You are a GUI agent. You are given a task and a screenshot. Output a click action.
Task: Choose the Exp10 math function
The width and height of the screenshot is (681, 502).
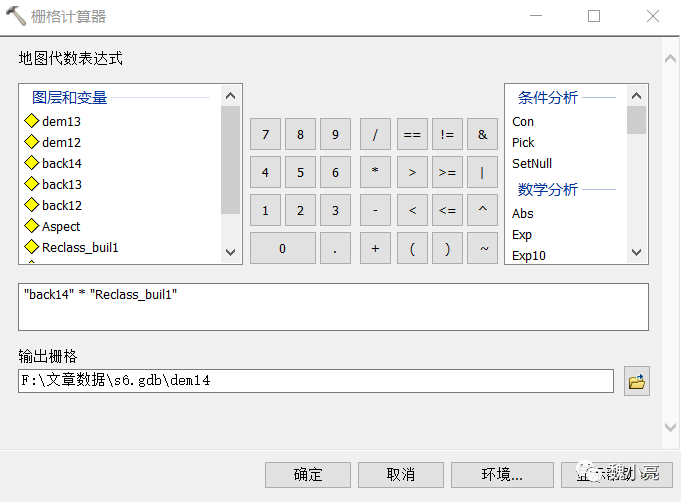coord(529,256)
